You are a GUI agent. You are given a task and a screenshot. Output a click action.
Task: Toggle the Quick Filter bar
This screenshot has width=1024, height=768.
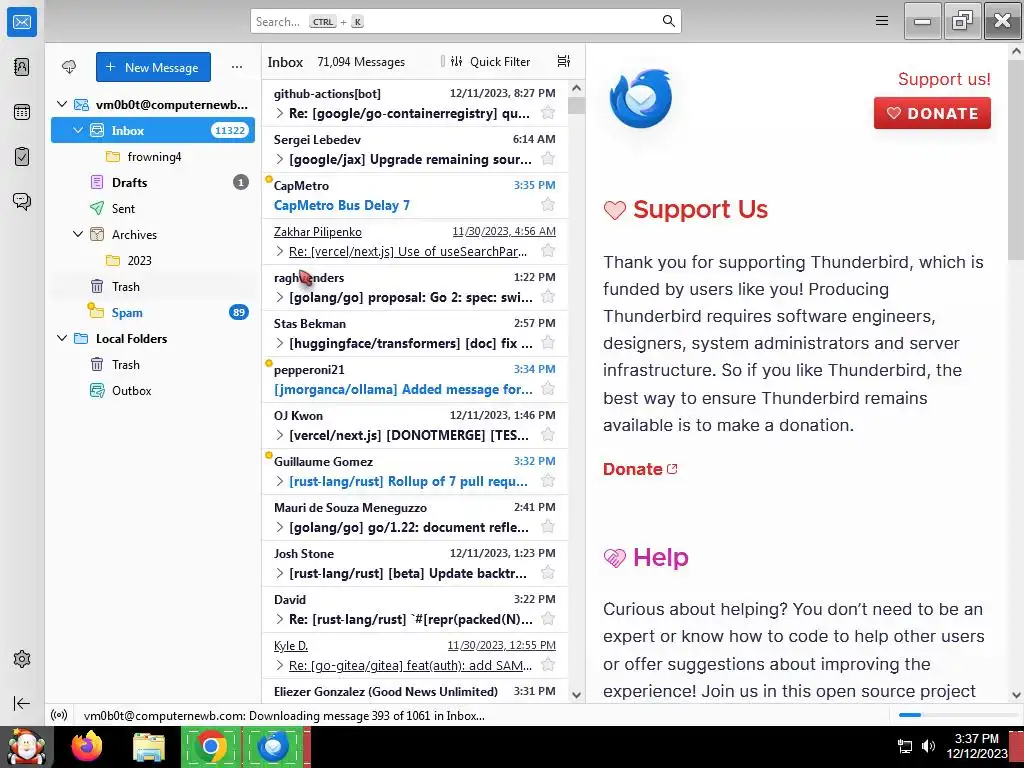pyautogui.click(x=490, y=61)
